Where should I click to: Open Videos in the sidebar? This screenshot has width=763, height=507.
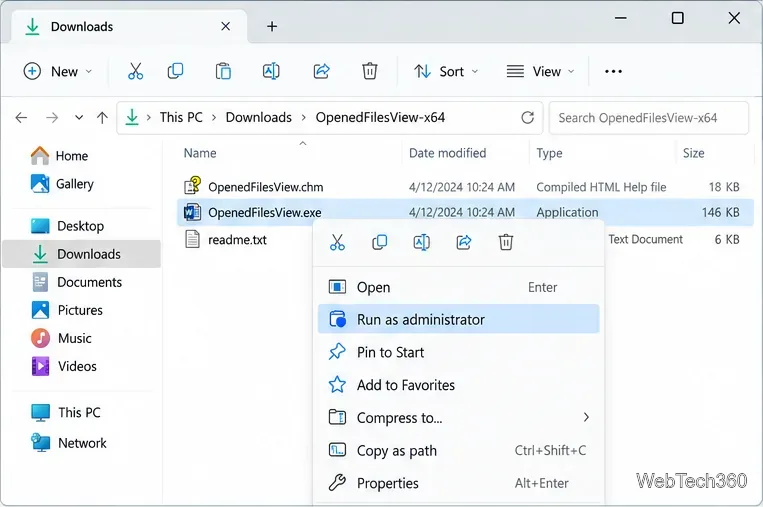tap(64, 366)
